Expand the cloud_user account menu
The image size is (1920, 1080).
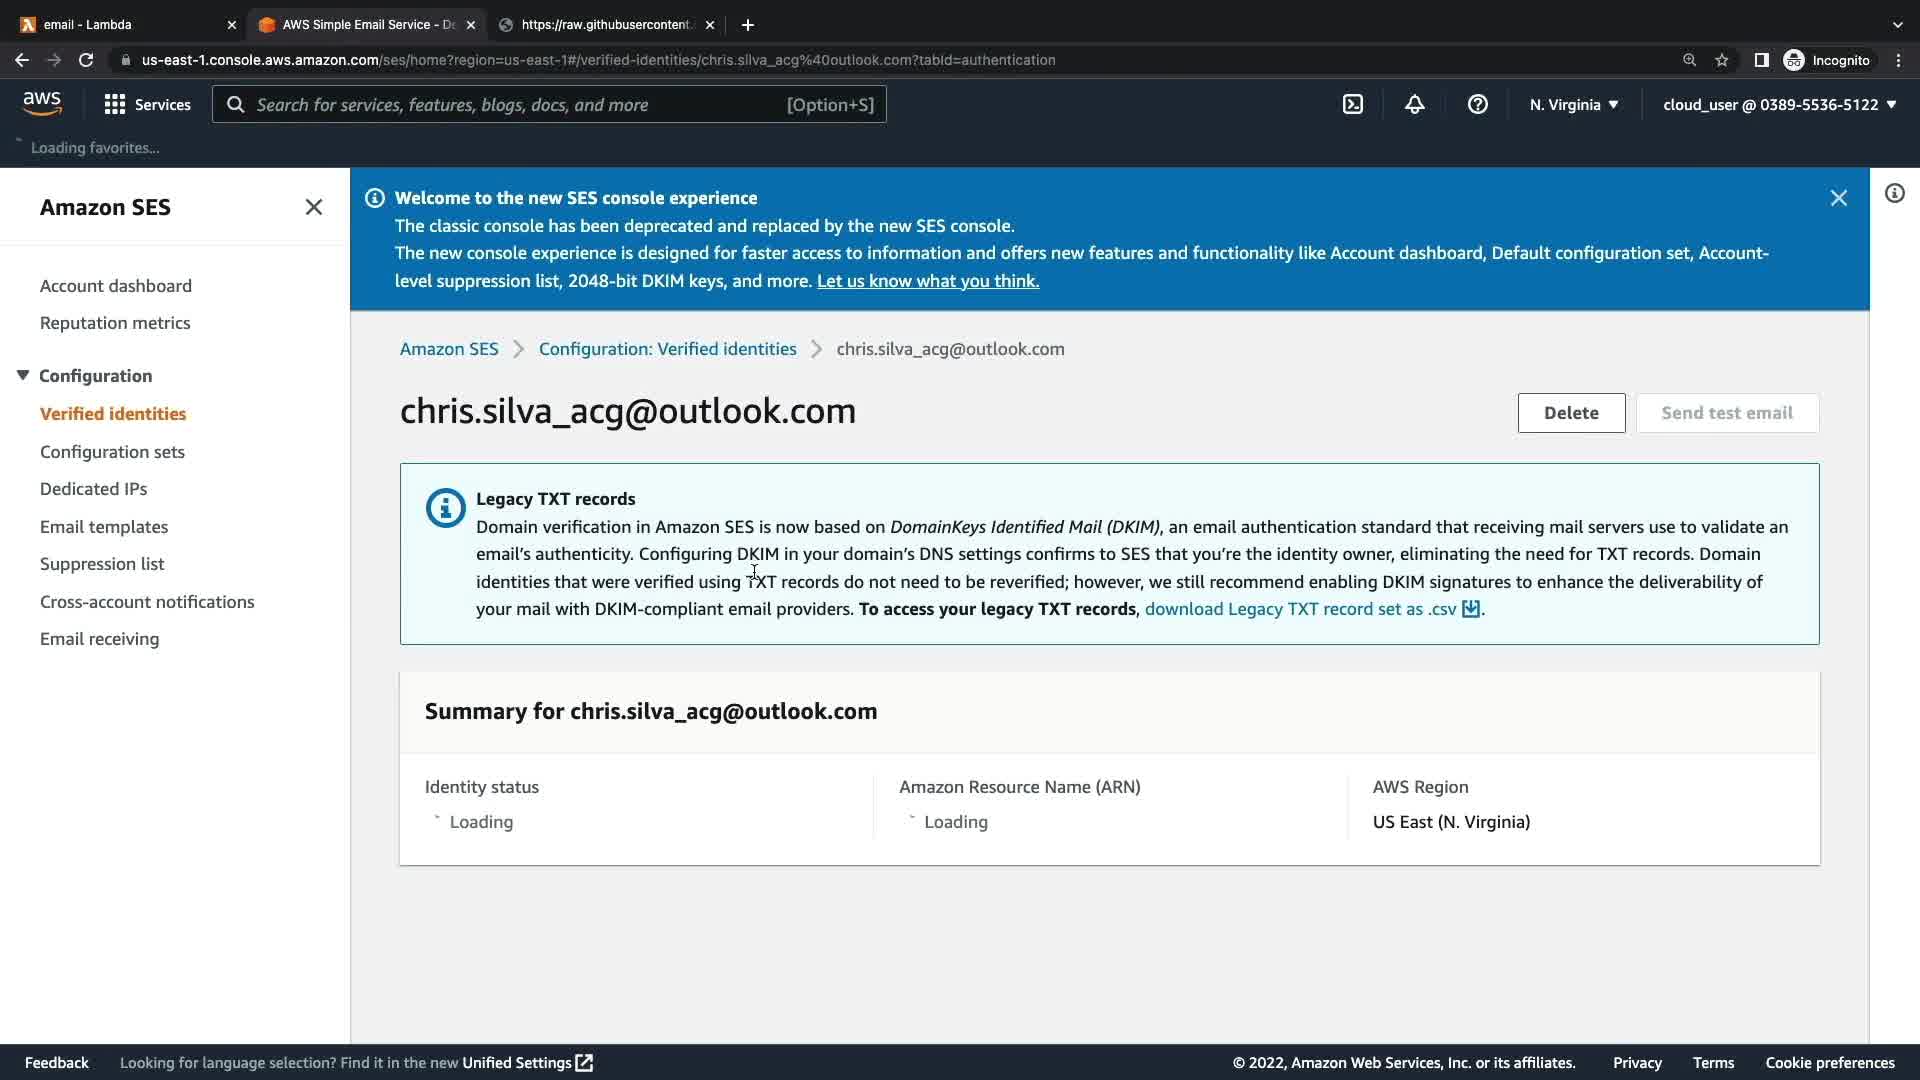(x=1779, y=104)
